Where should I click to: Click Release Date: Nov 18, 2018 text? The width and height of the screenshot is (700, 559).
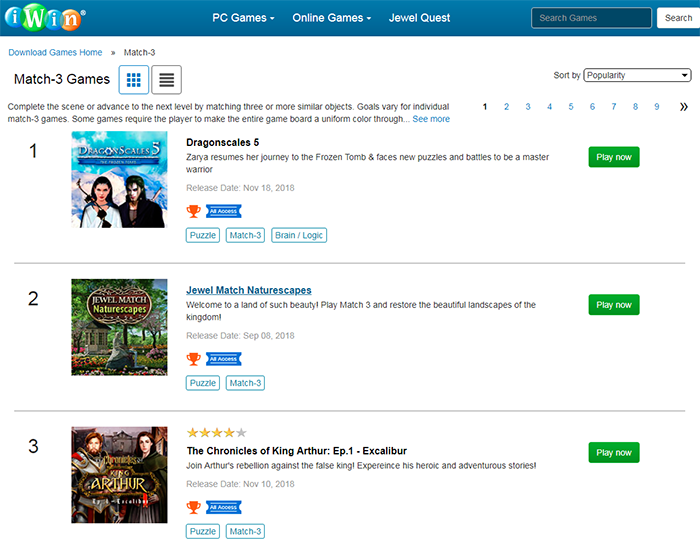tap(240, 188)
